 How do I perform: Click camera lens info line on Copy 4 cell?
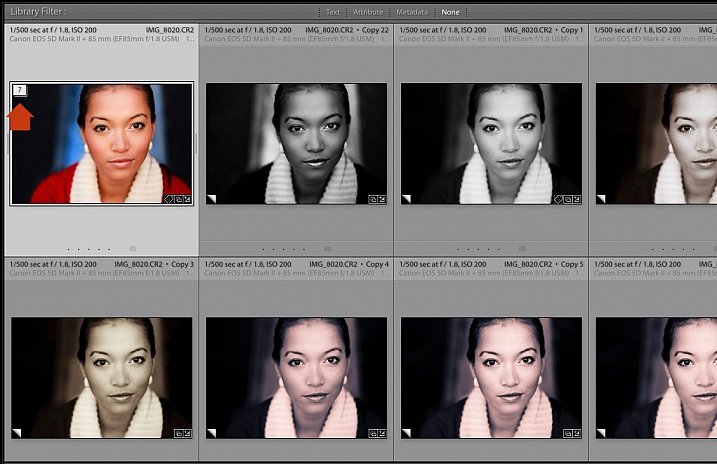pos(296,273)
